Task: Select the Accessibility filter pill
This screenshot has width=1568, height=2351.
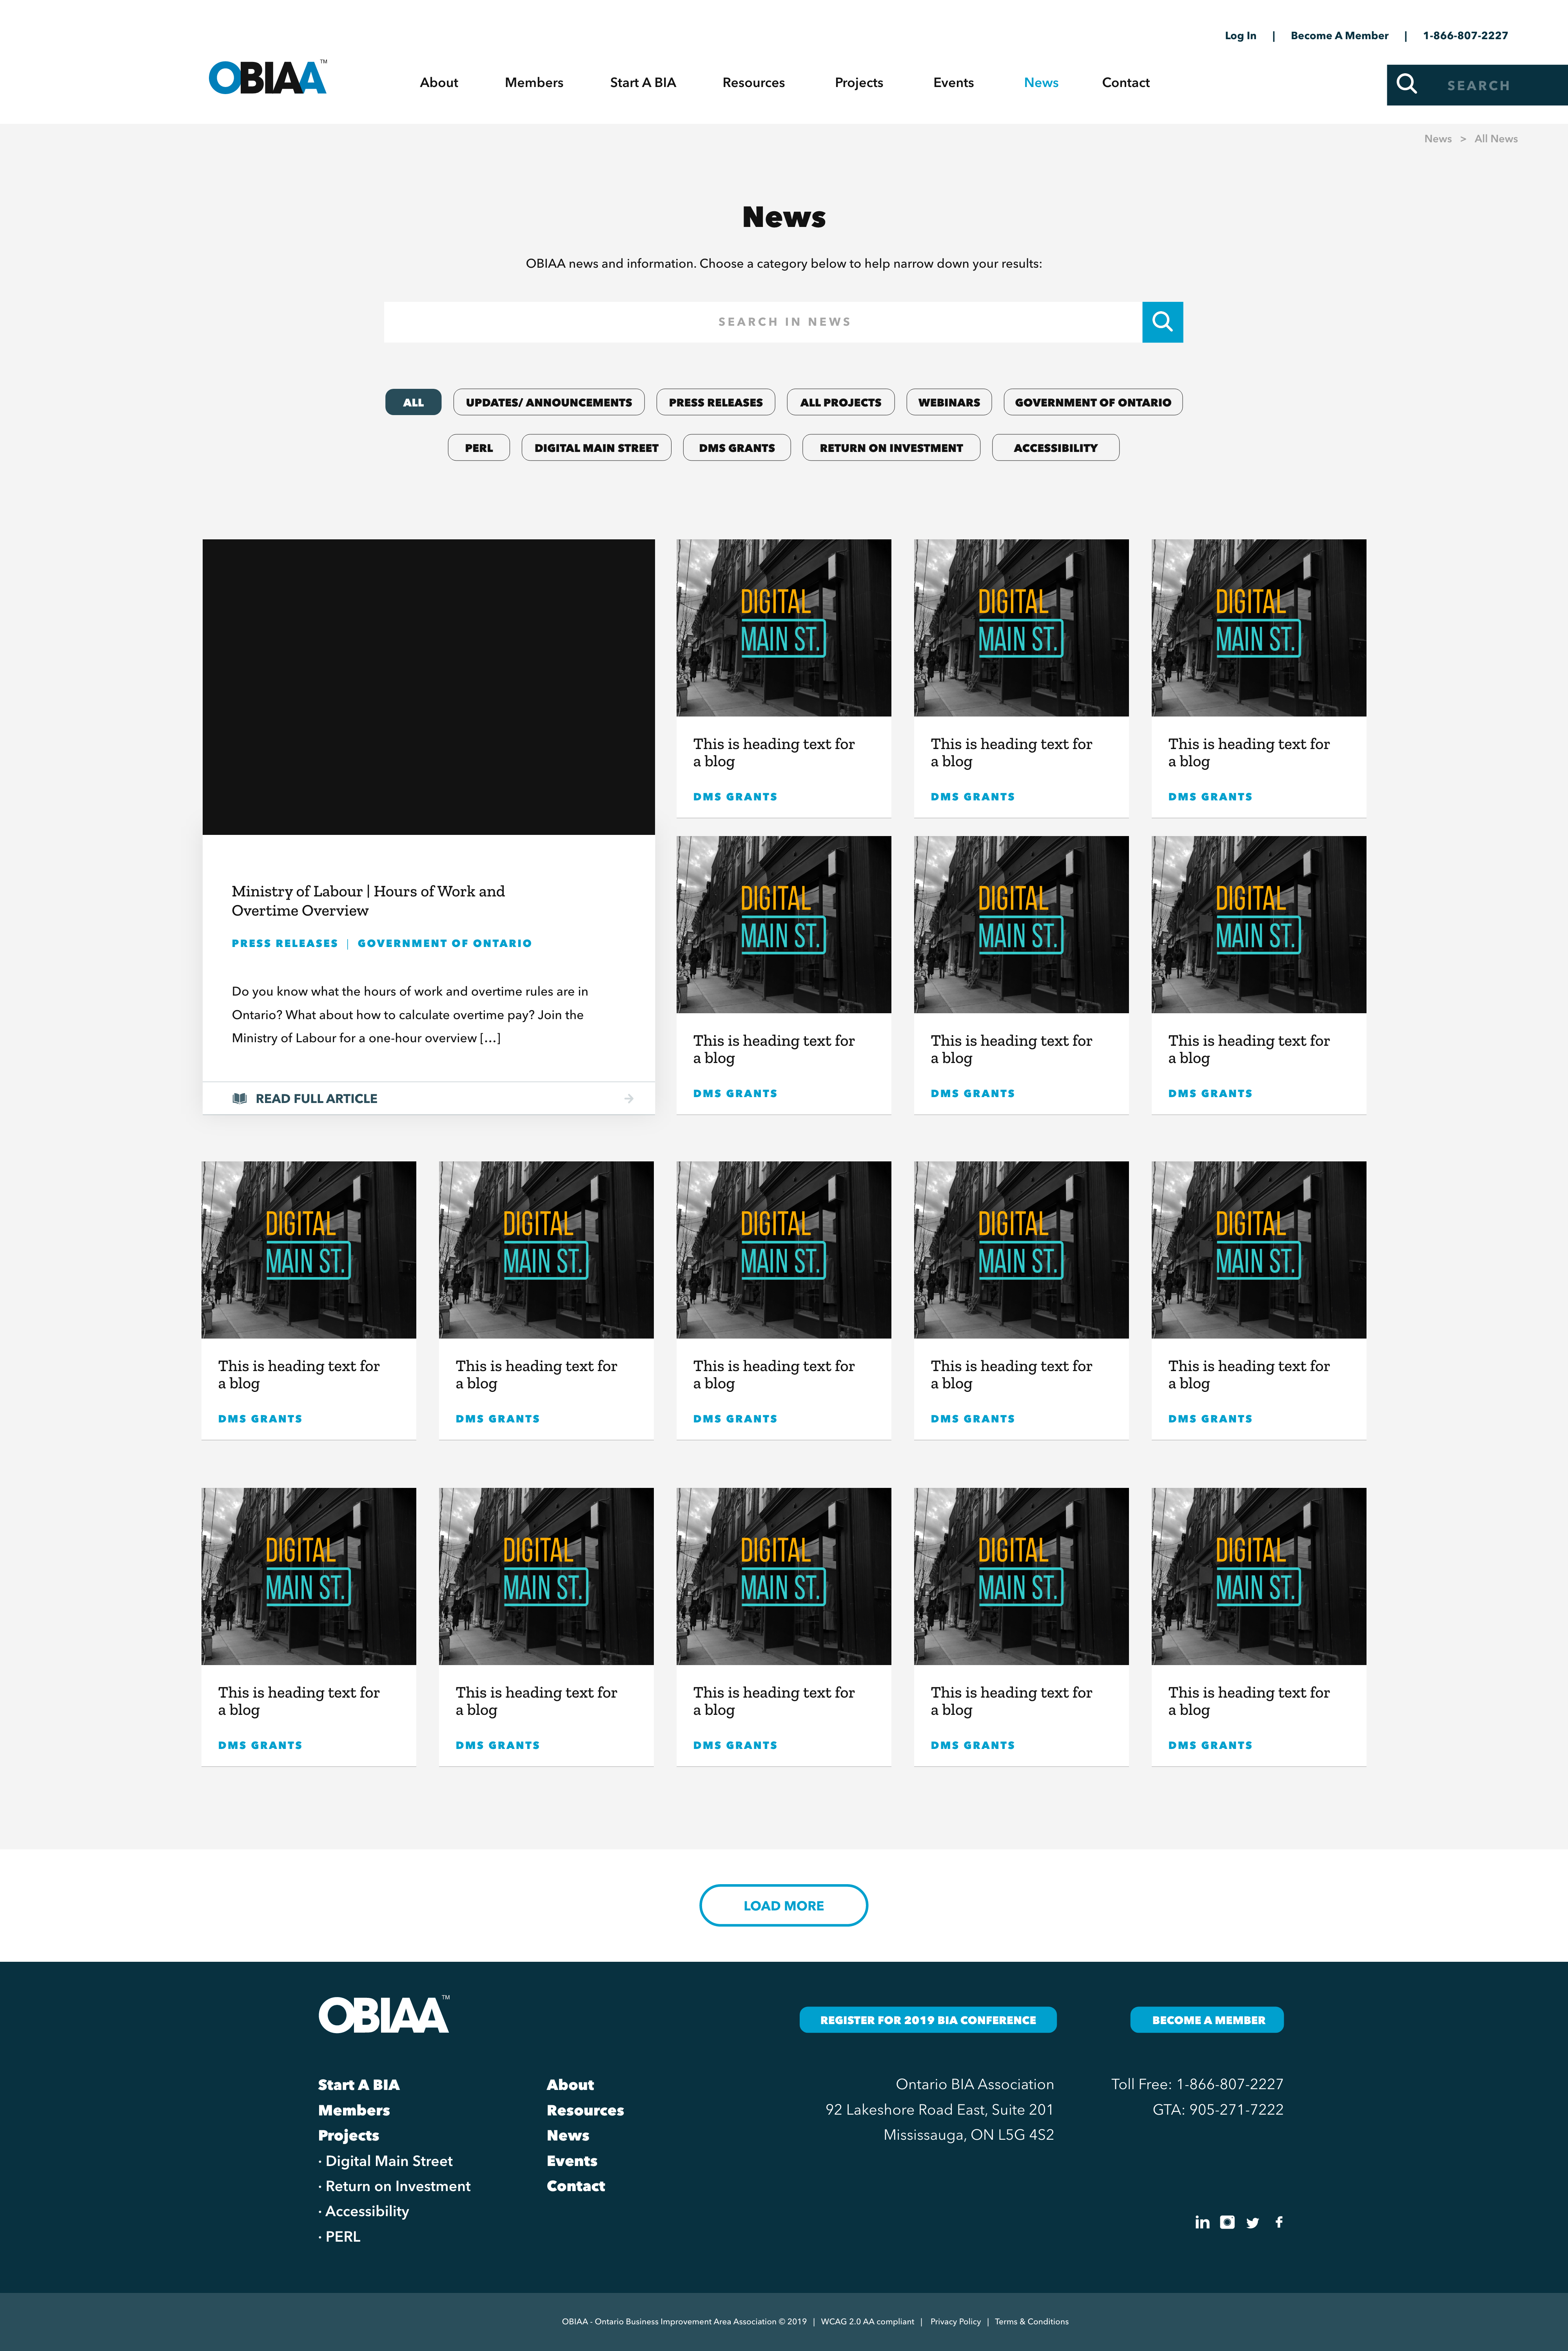Action: [1056, 448]
